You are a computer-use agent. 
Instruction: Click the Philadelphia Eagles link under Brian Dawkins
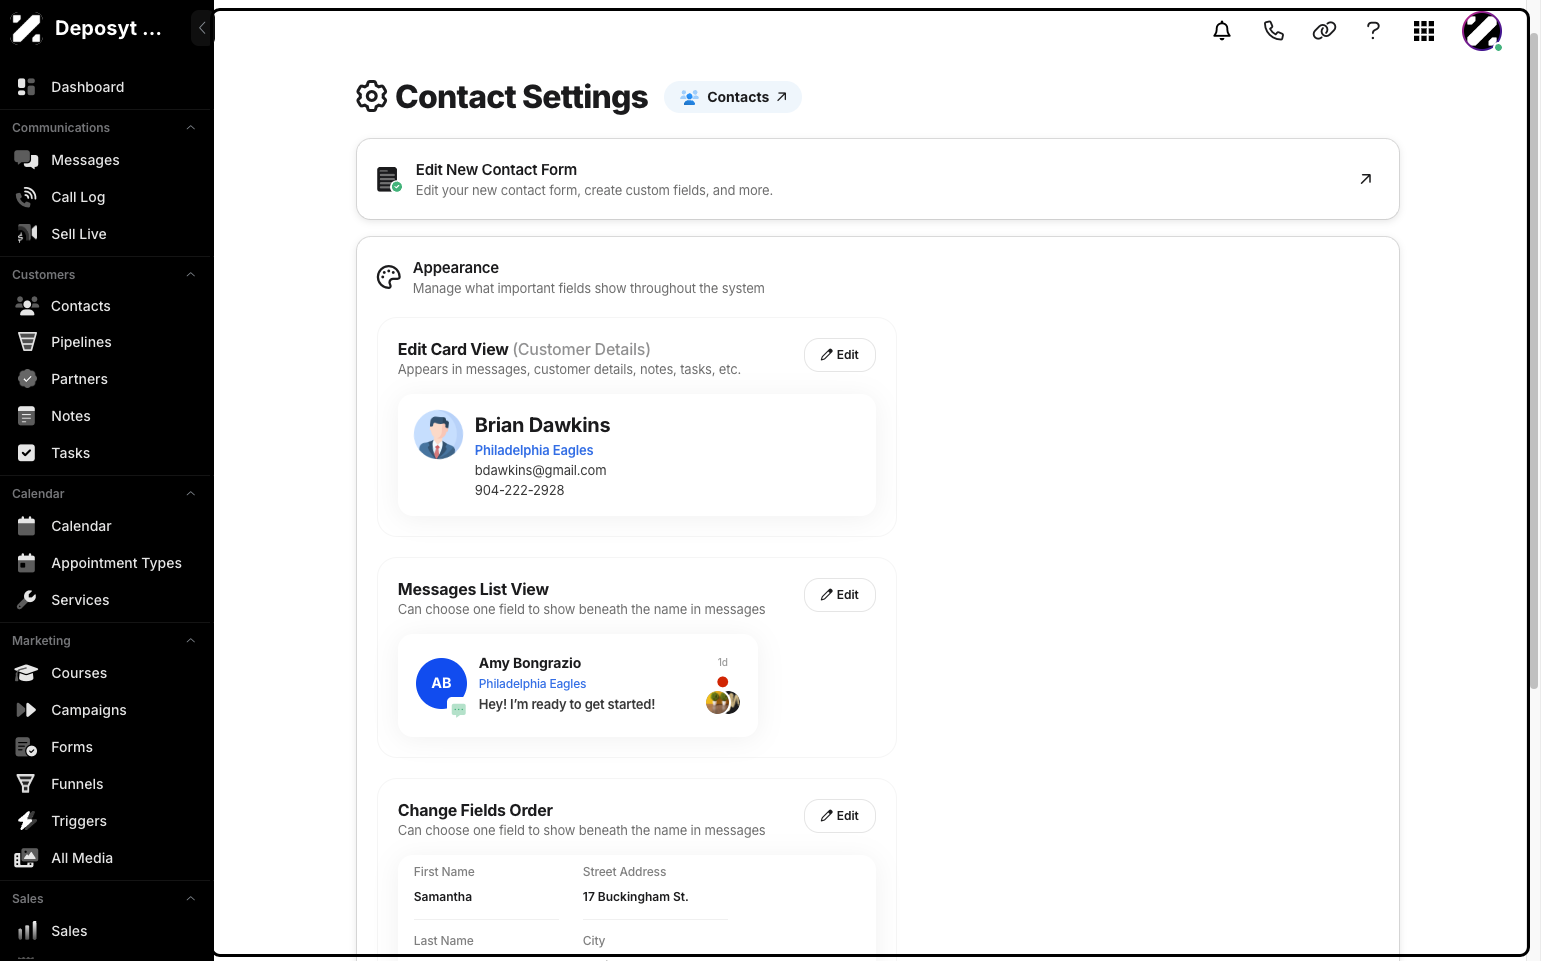(534, 450)
